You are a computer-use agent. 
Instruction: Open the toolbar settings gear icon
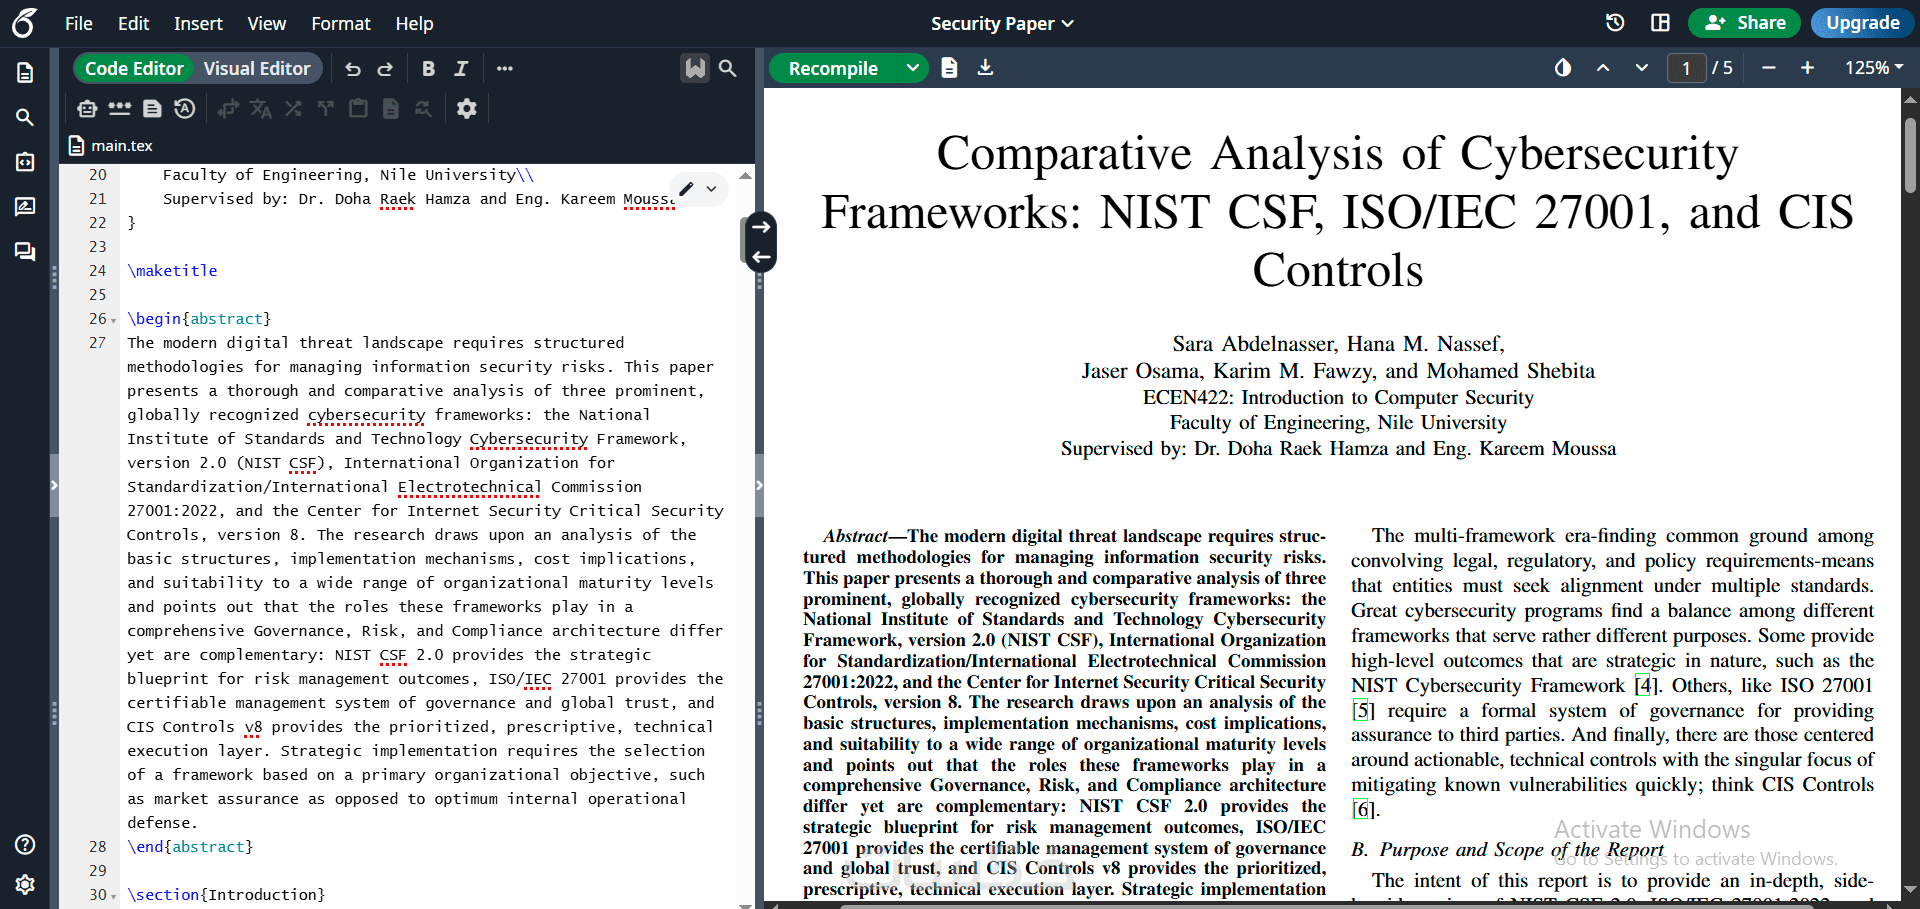[x=467, y=108]
